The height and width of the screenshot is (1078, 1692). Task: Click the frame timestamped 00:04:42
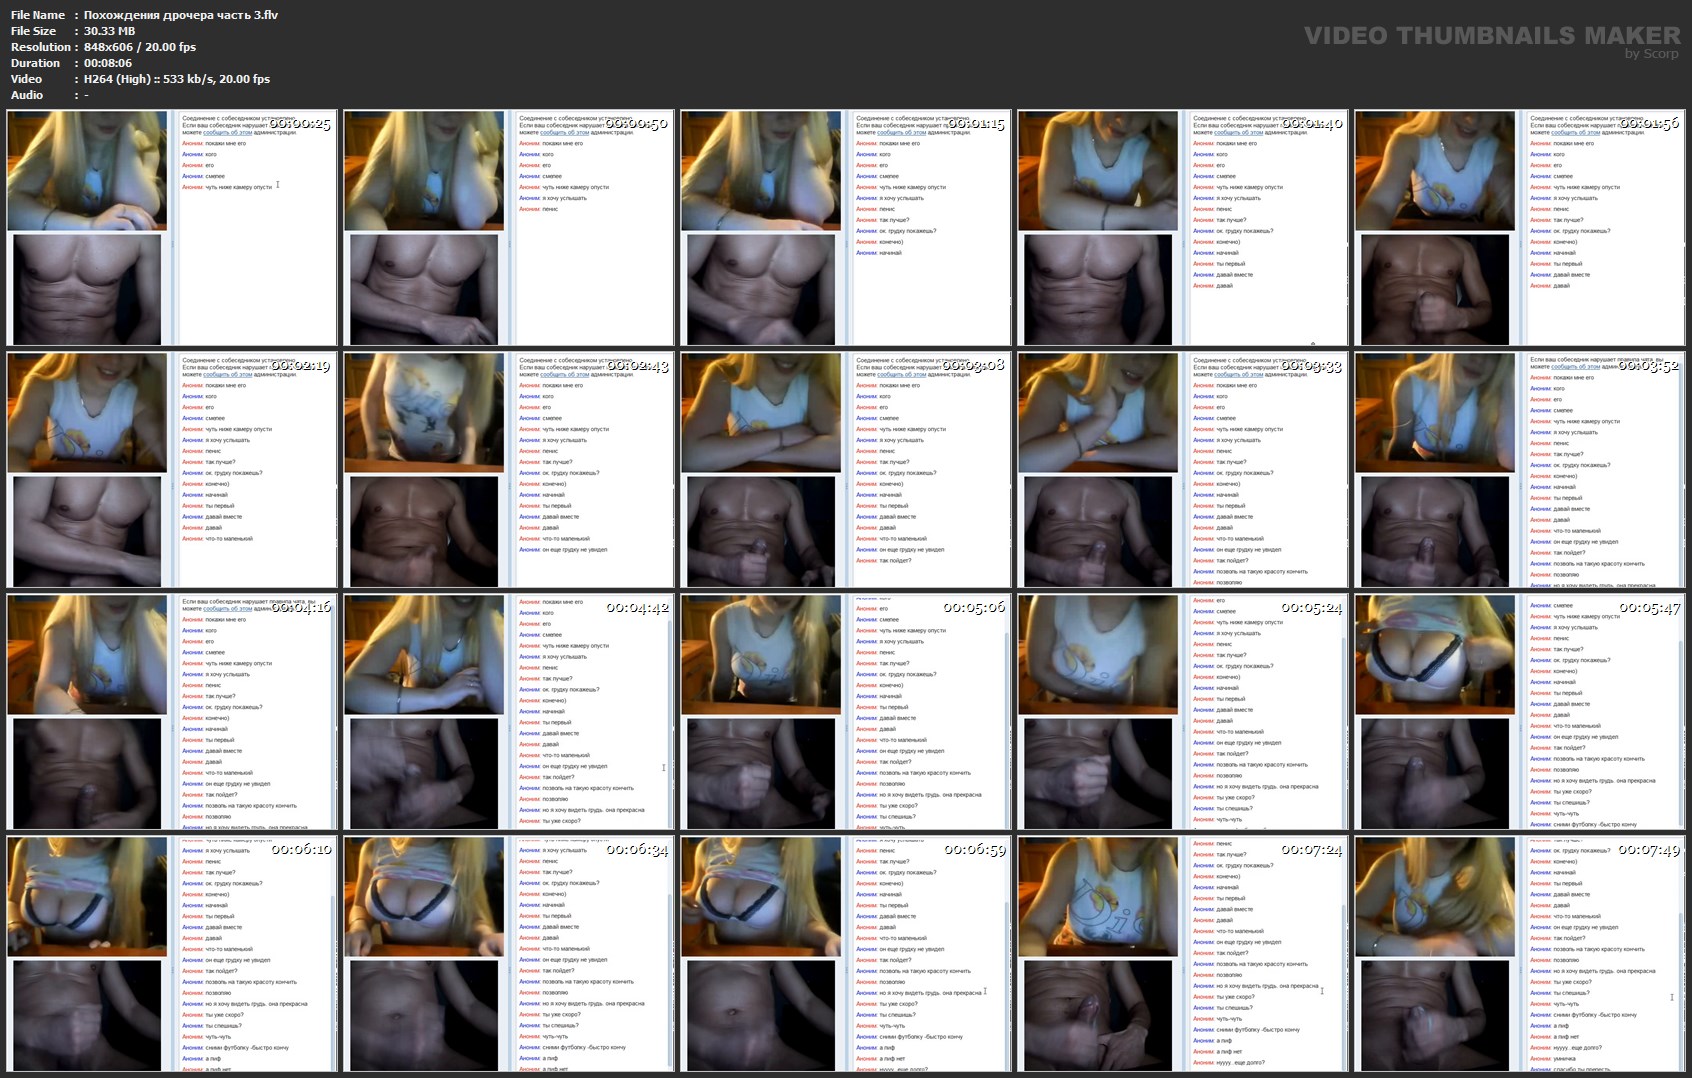click(509, 712)
